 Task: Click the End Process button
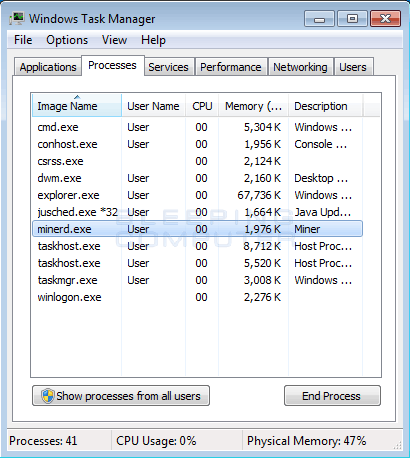click(332, 396)
